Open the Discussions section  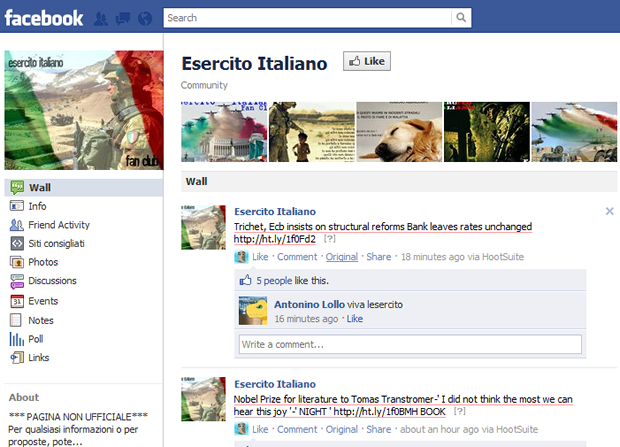pos(52,280)
